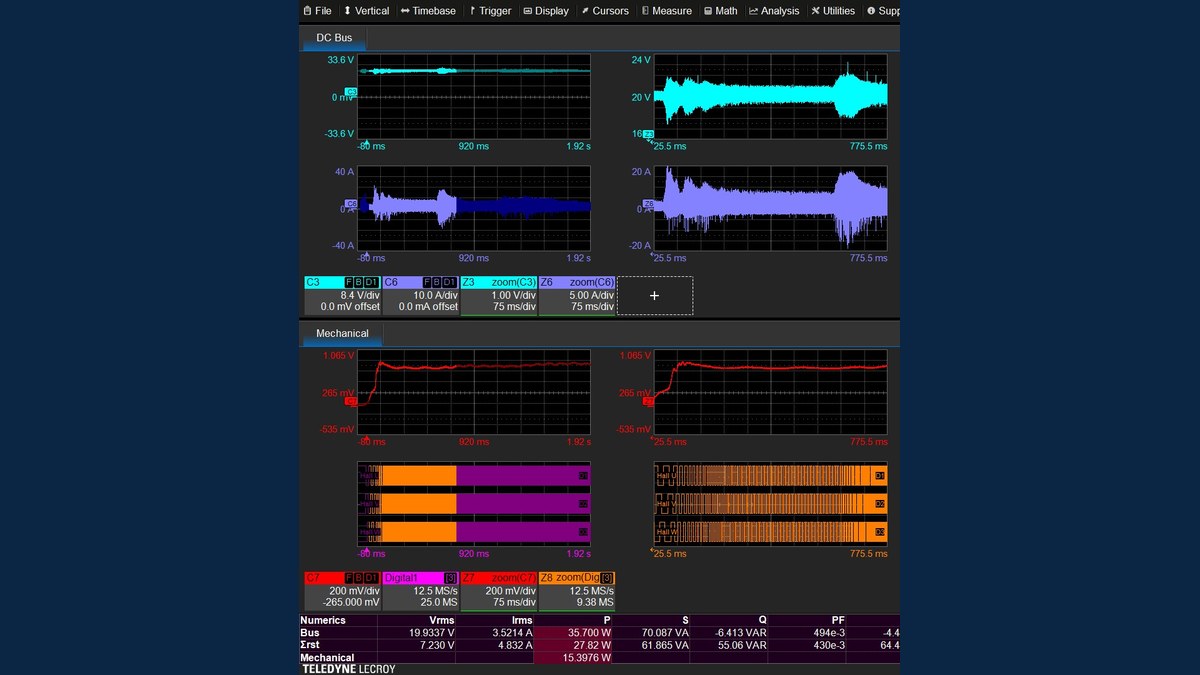Open the Math menu
This screenshot has height=675, width=1200.
[x=721, y=11]
